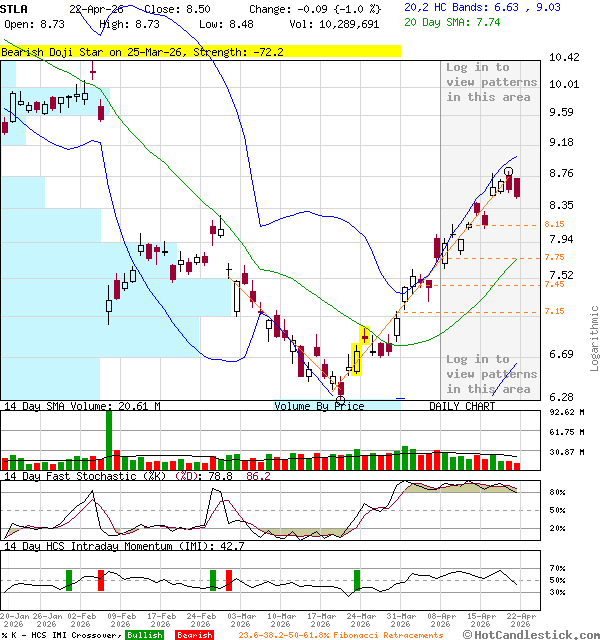The height and width of the screenshot is (640, 600).
Task: Click the lower 'Log in to view patterns' notice
Action: [491, 373]
